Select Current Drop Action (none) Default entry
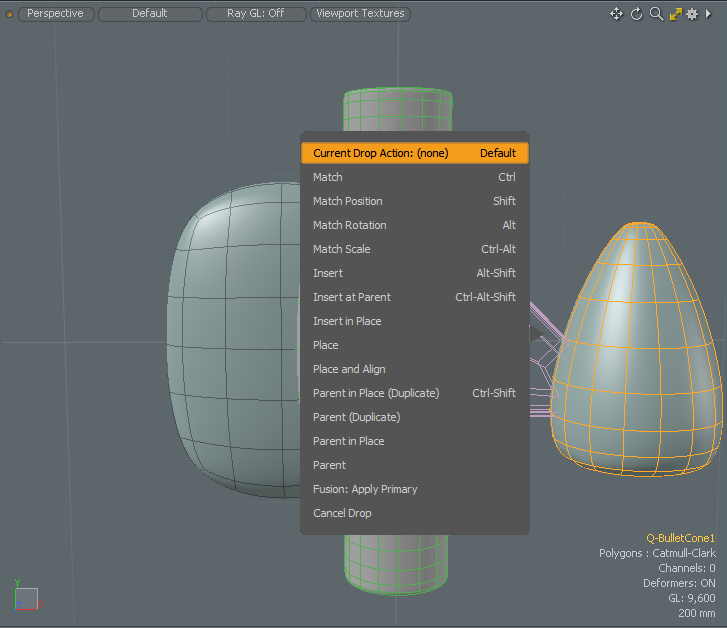The height and width of the screenshot is (628, 727). coord(414,153)
